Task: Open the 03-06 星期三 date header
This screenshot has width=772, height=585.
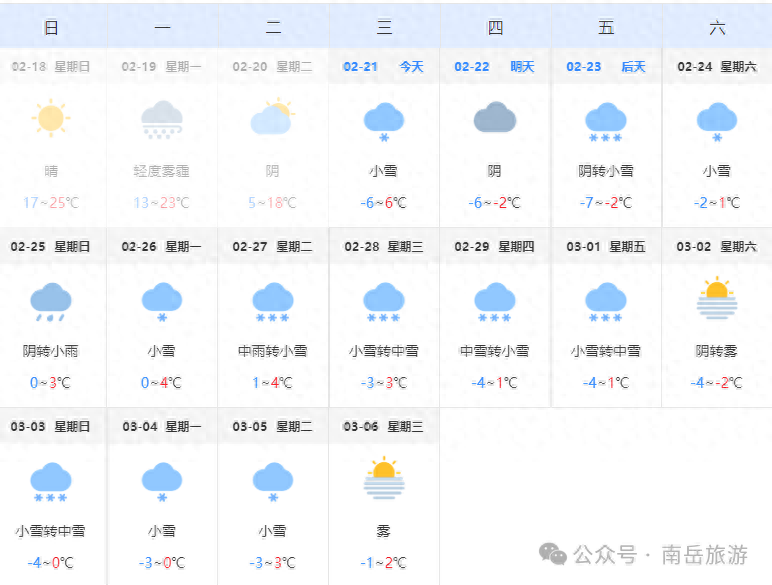Action: coord(384,426)
